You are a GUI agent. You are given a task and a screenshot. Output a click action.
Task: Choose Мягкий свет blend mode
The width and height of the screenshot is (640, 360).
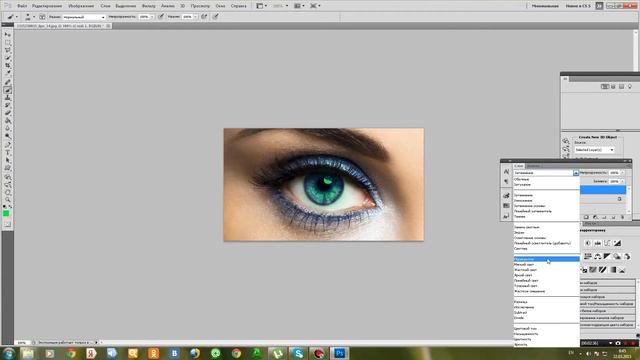546,264
